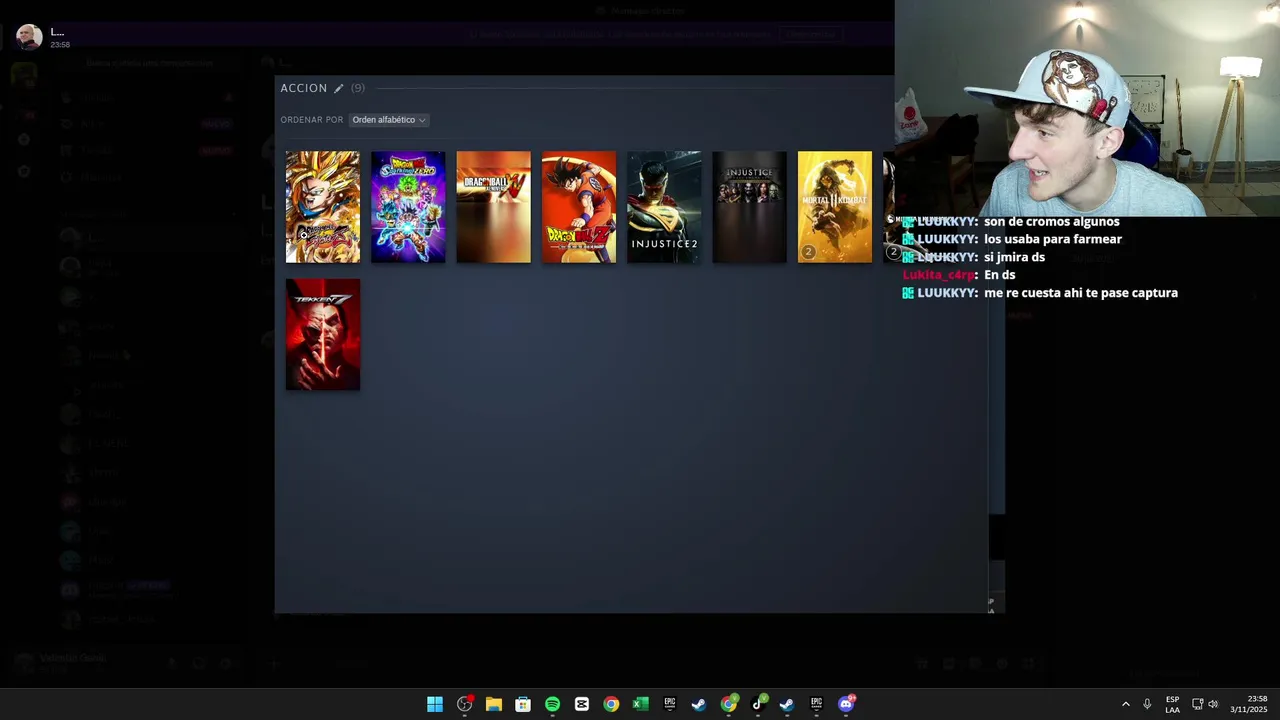Open the Orden alfabético sort dropdown
This screenshot has height=720, width=1280.
(388, 120)
